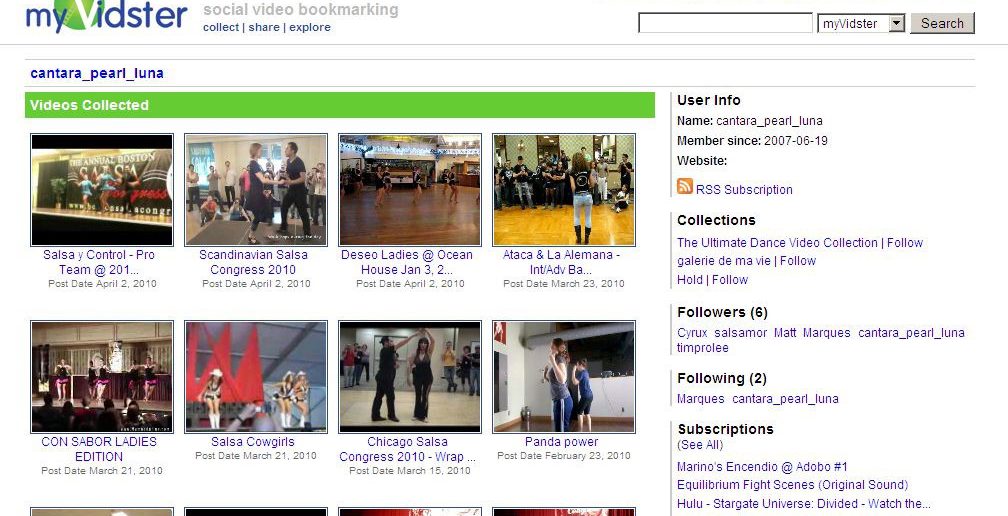Open the share link in header
1008x516 pixels.
click(x=264, y=27)
